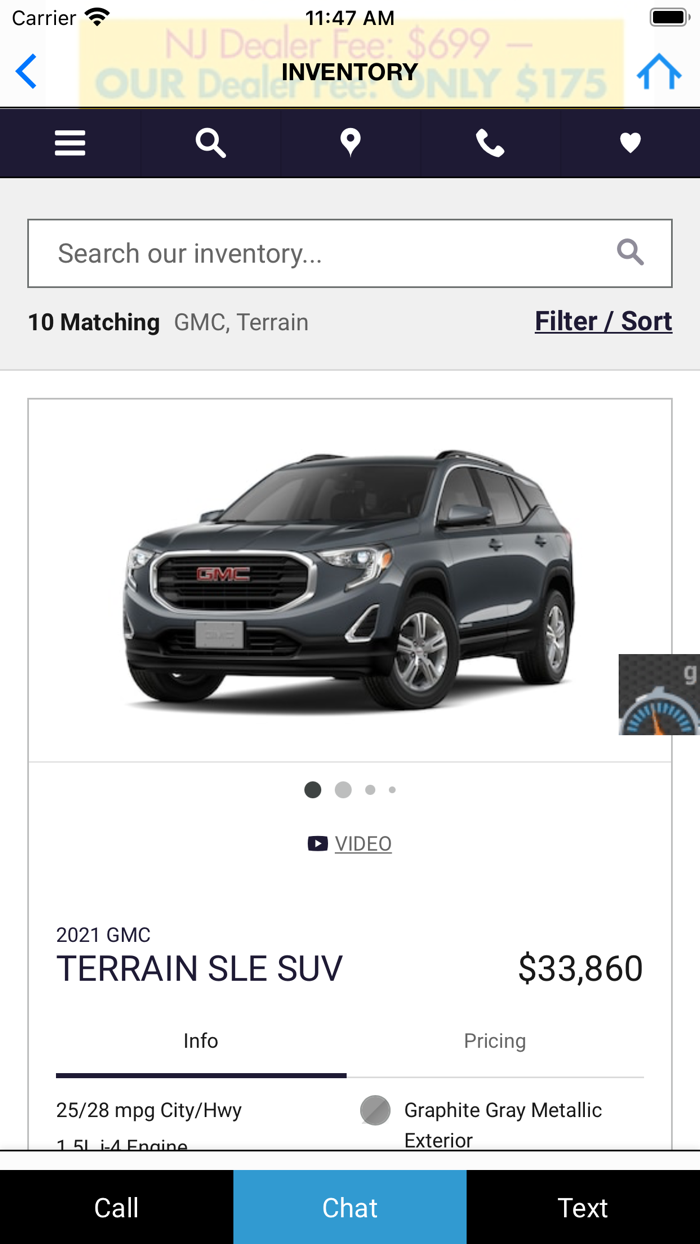Tap the Graphite Gray exterior color swatch

374,1110
